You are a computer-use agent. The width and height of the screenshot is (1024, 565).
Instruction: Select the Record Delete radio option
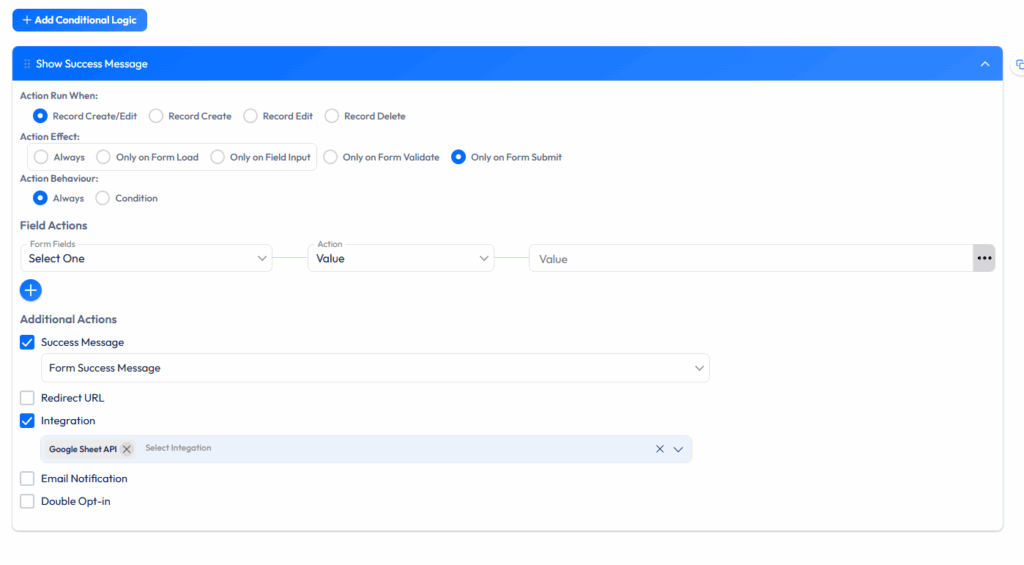click(x=332, y=116)
